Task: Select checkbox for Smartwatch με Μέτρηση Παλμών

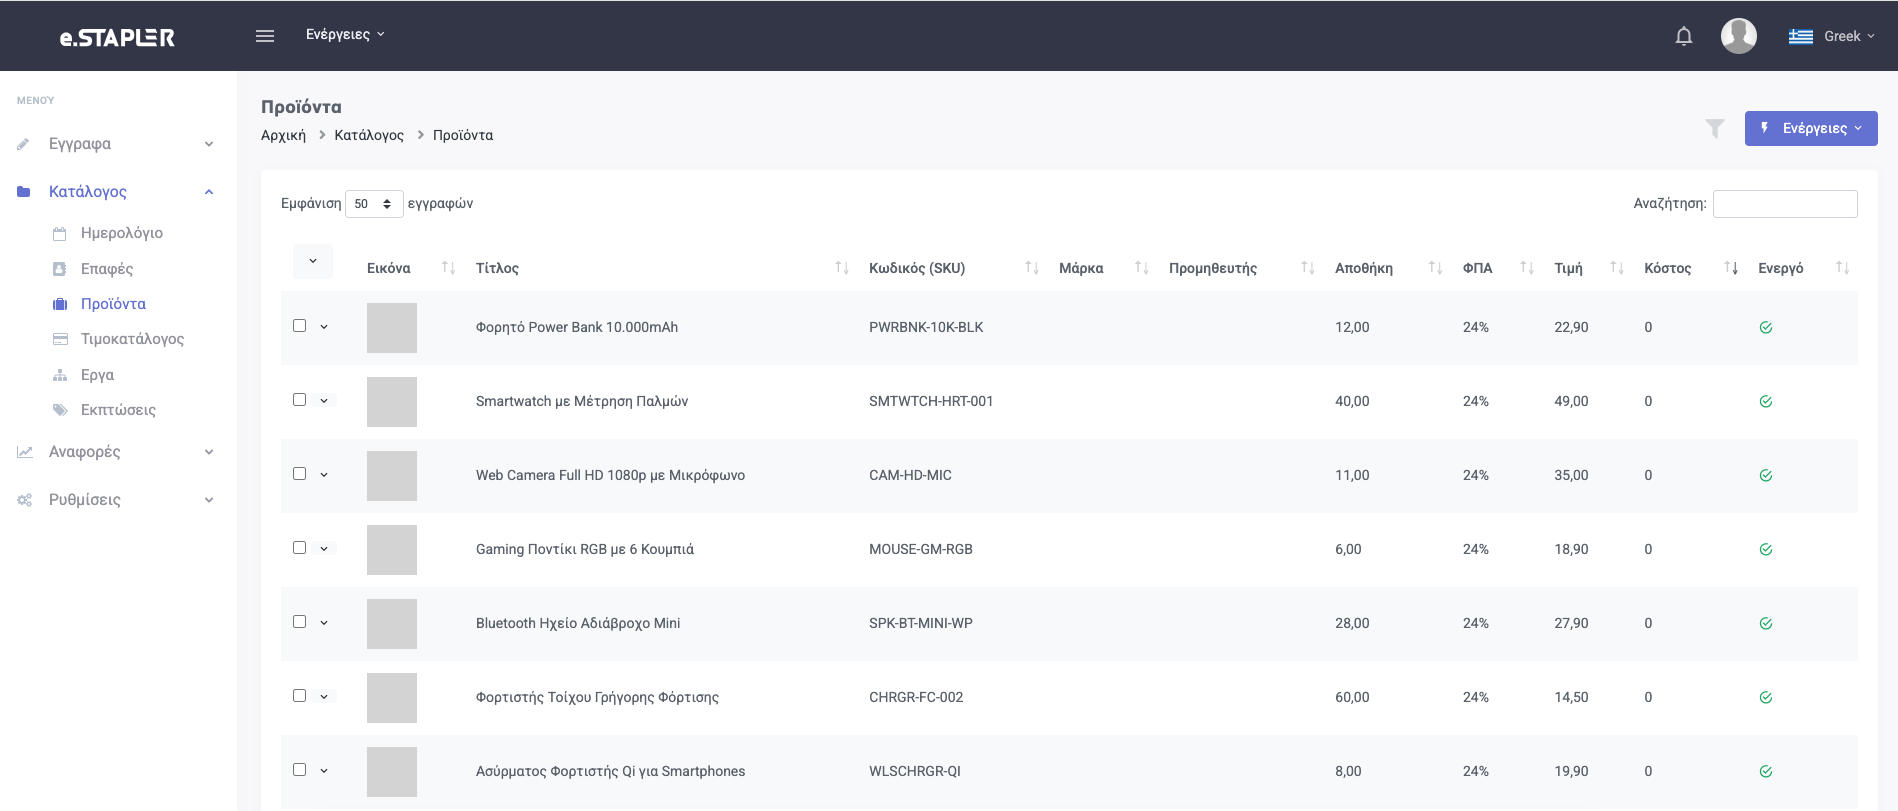Action: click(299, 400)
